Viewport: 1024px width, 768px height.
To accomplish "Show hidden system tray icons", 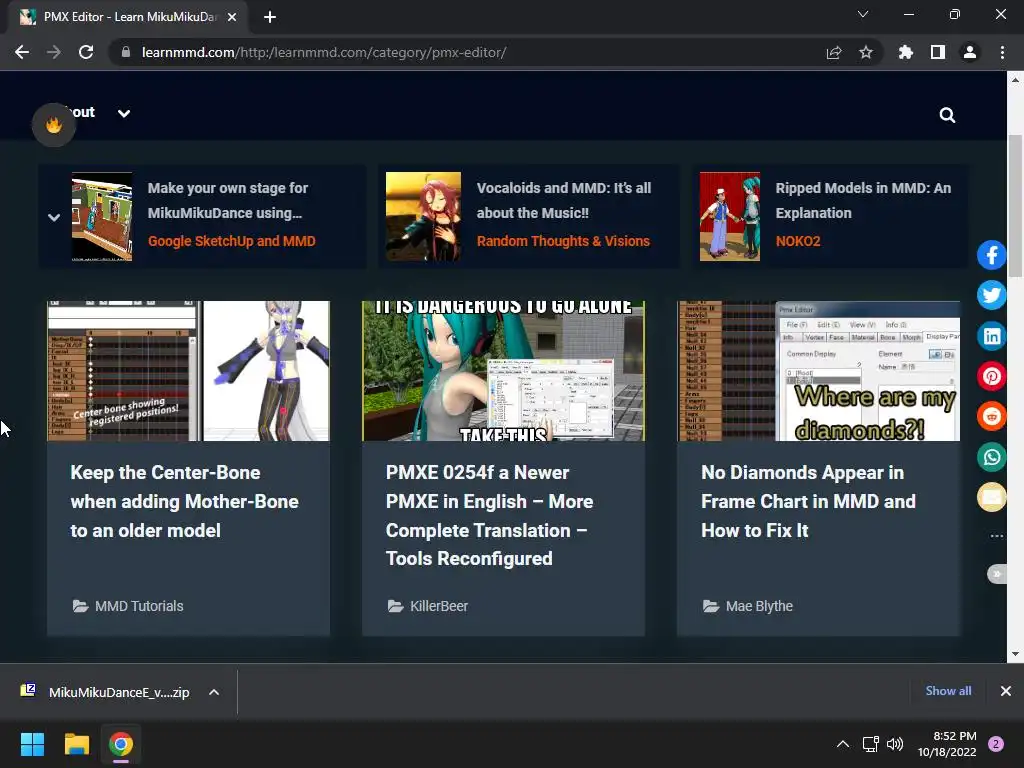I will [843, 744].
